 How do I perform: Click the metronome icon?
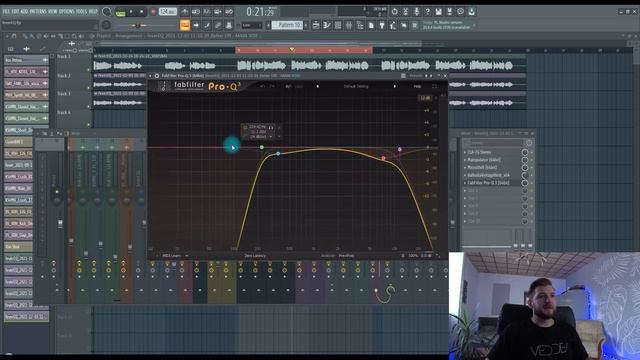click(184, 12)
